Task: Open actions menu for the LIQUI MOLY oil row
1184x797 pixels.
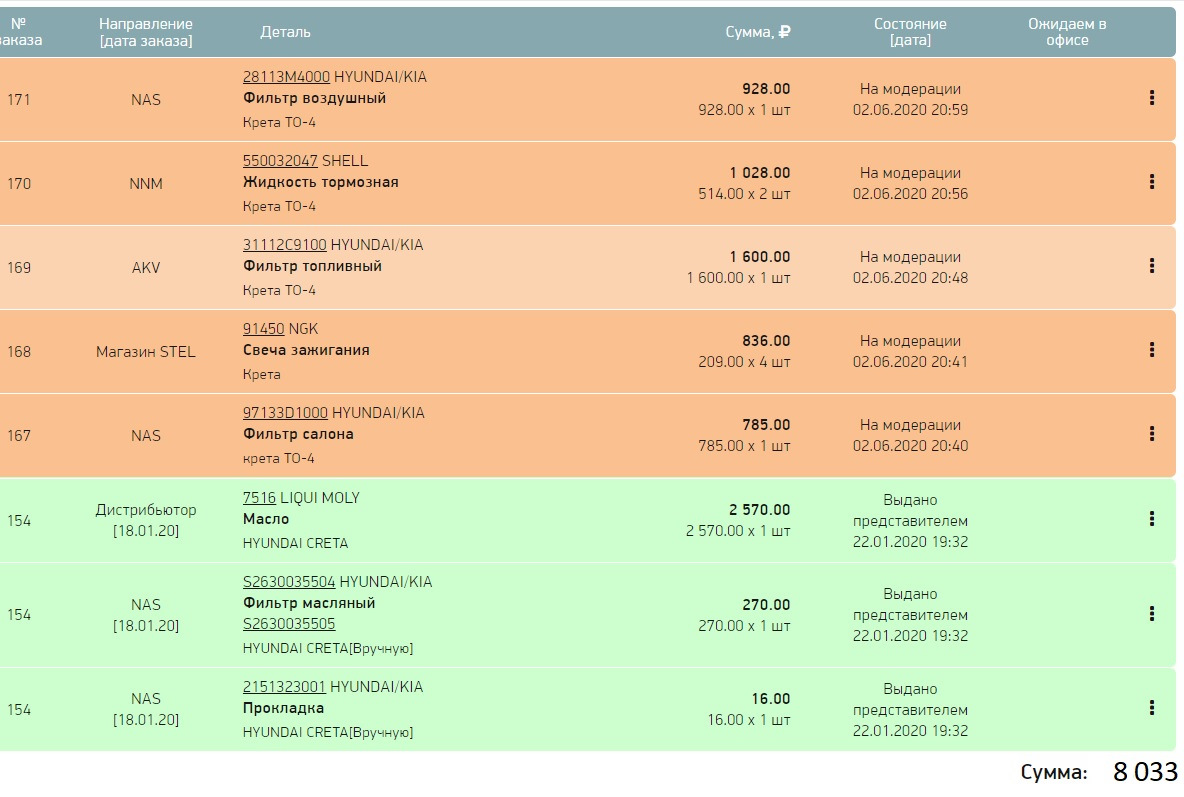Action: point(1152,519)
